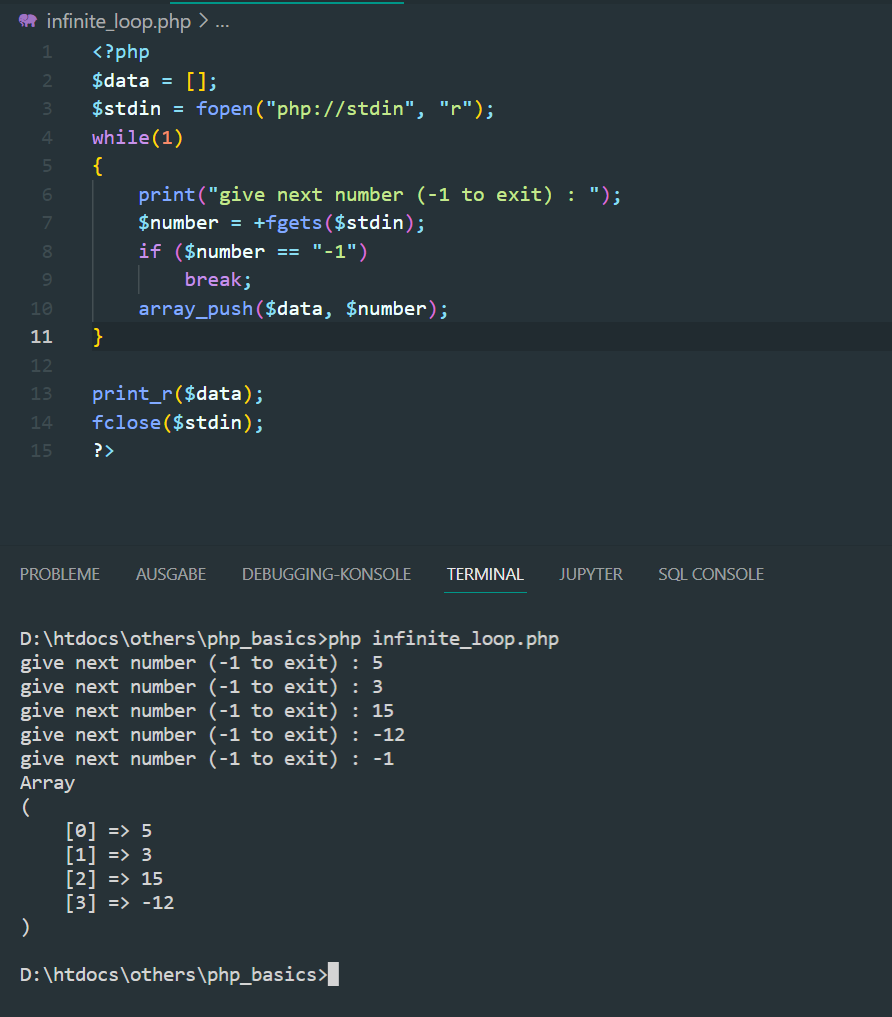Click the PHP elephant file icon in breadcrumb

[28, 21]
